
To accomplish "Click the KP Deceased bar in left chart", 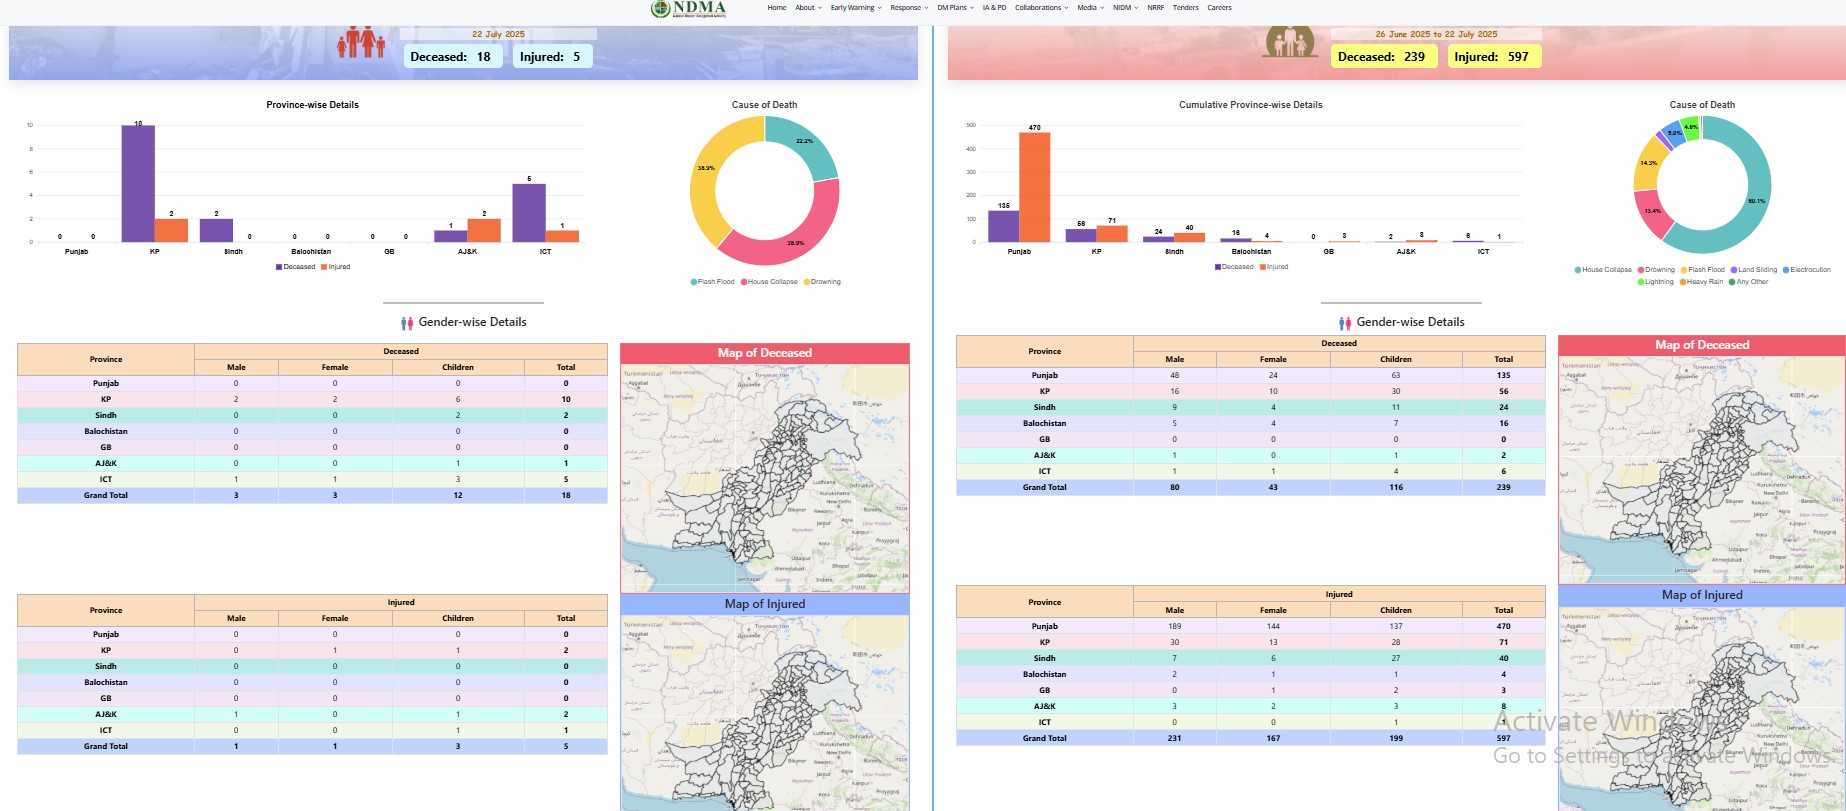I will pyautogui.click(x=138, y=184).
